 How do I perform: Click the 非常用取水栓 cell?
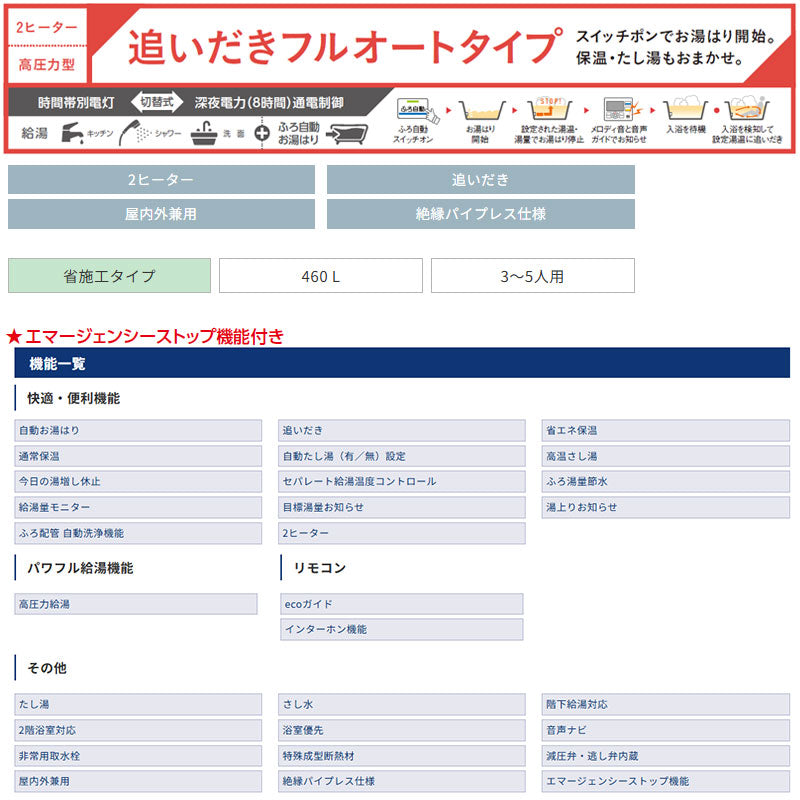[x=138, y=756]
